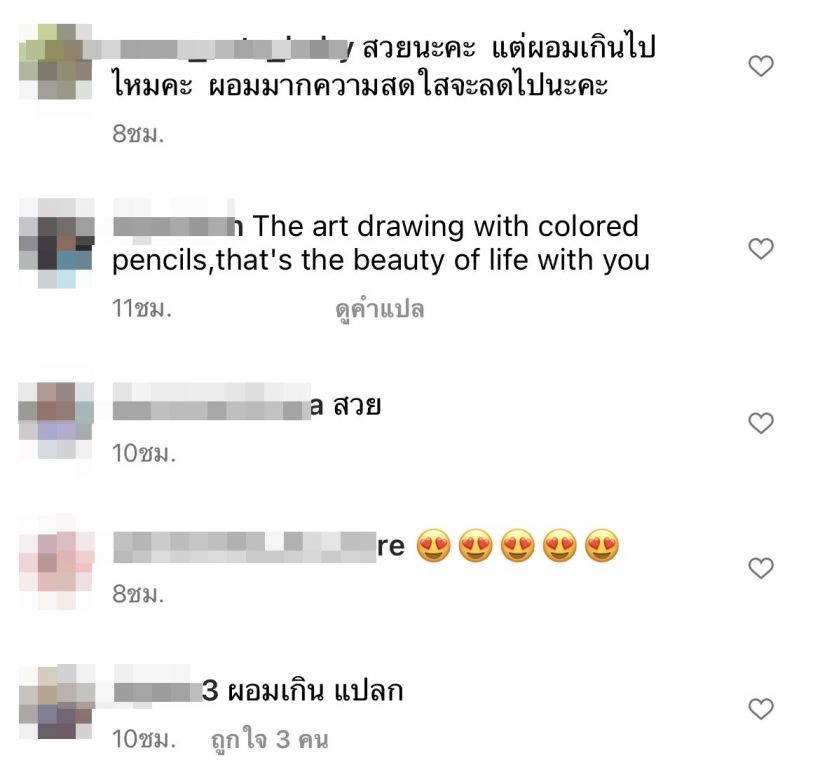
Task: Click ดูคำแปล to see the translation
Action: coord(380,309)
